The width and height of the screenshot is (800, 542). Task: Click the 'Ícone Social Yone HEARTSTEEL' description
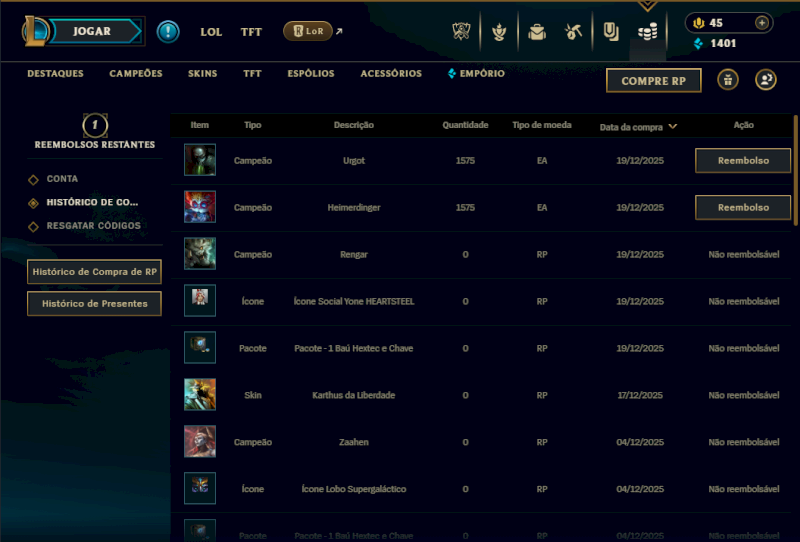(354, 302)
